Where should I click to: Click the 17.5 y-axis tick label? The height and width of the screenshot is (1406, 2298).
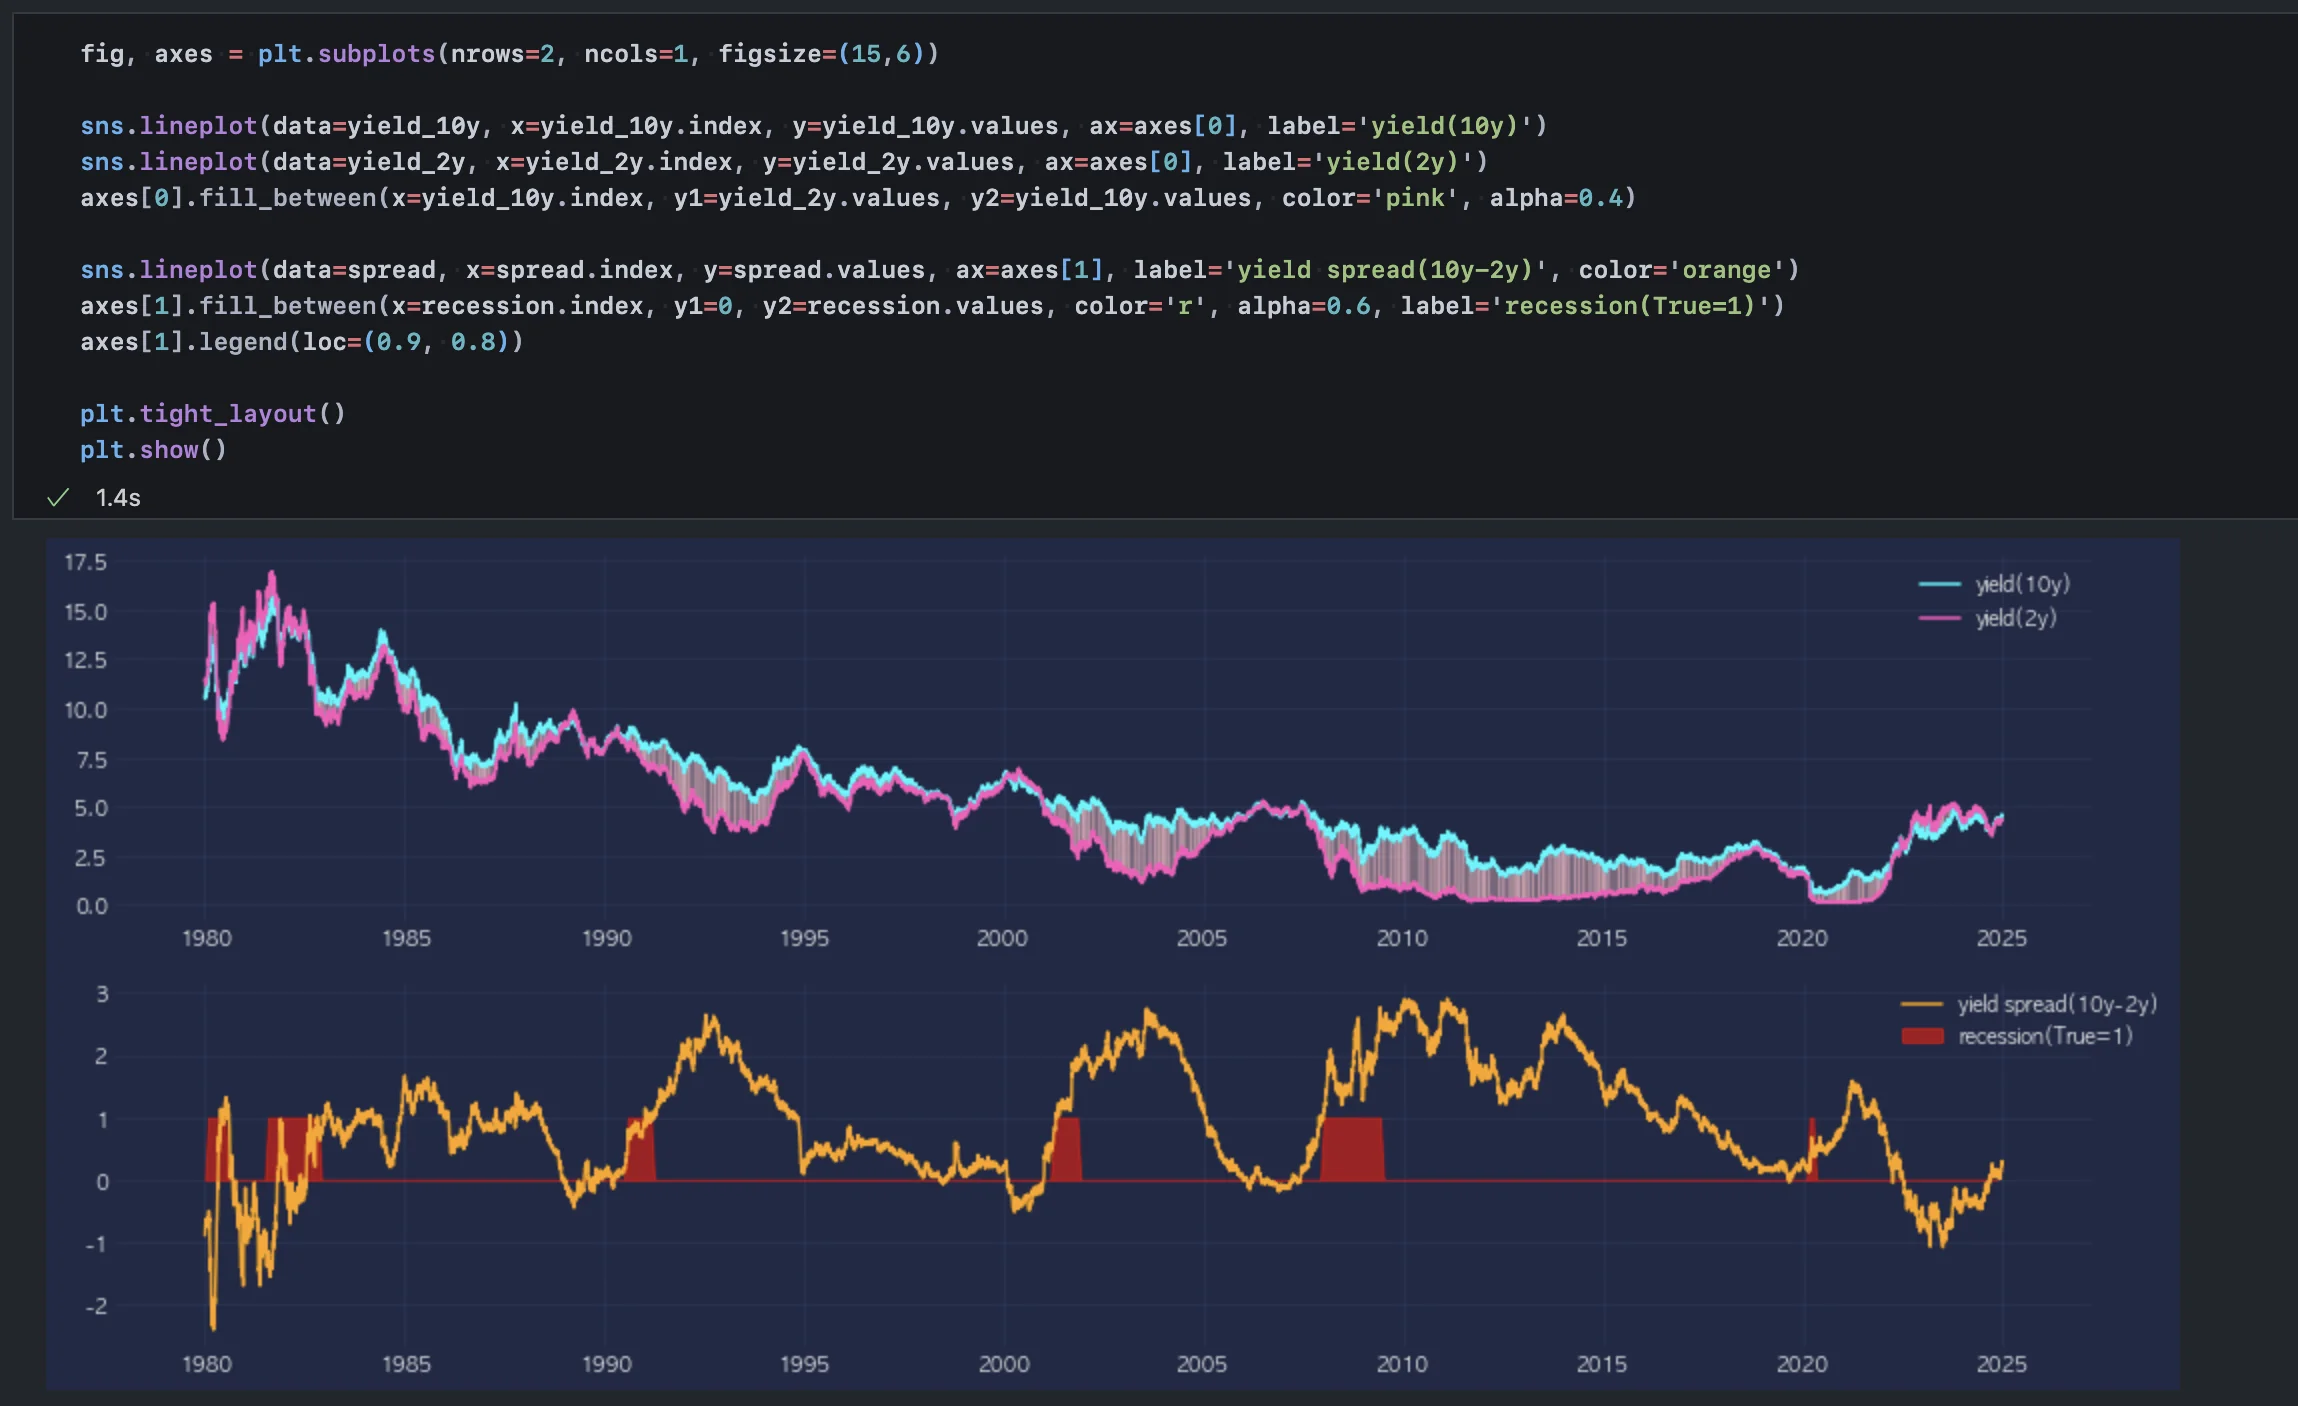point(85,562)
